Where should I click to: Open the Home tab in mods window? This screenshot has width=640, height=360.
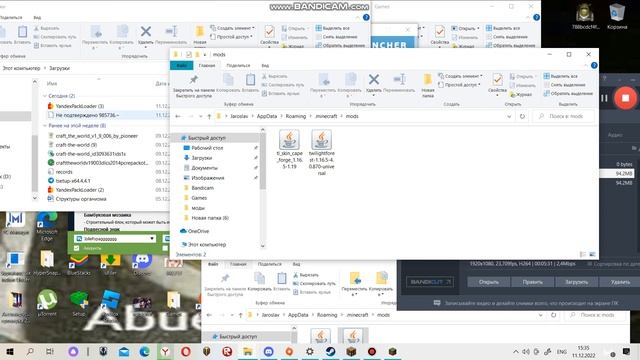pyautogui.click(x=207, y=65)
